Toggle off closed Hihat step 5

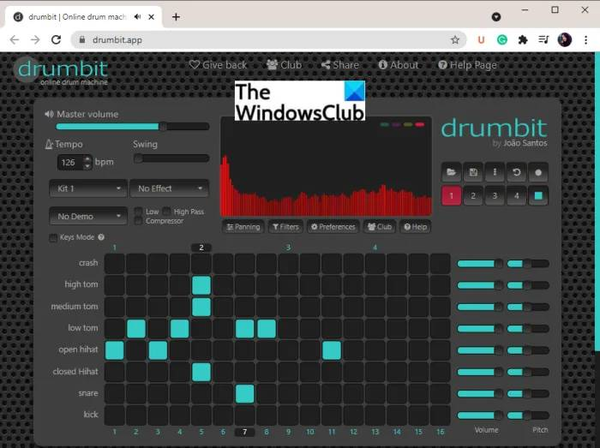coord(201,372)
